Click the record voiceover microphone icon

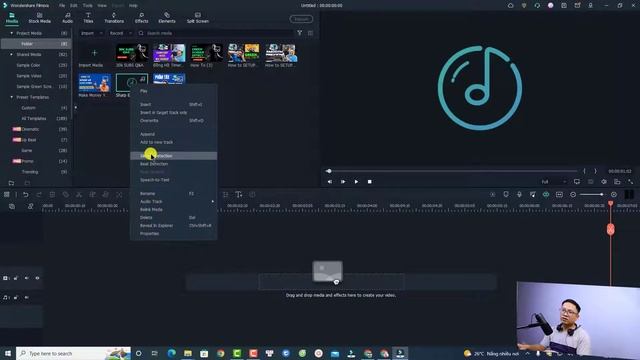tap(519, 195)
